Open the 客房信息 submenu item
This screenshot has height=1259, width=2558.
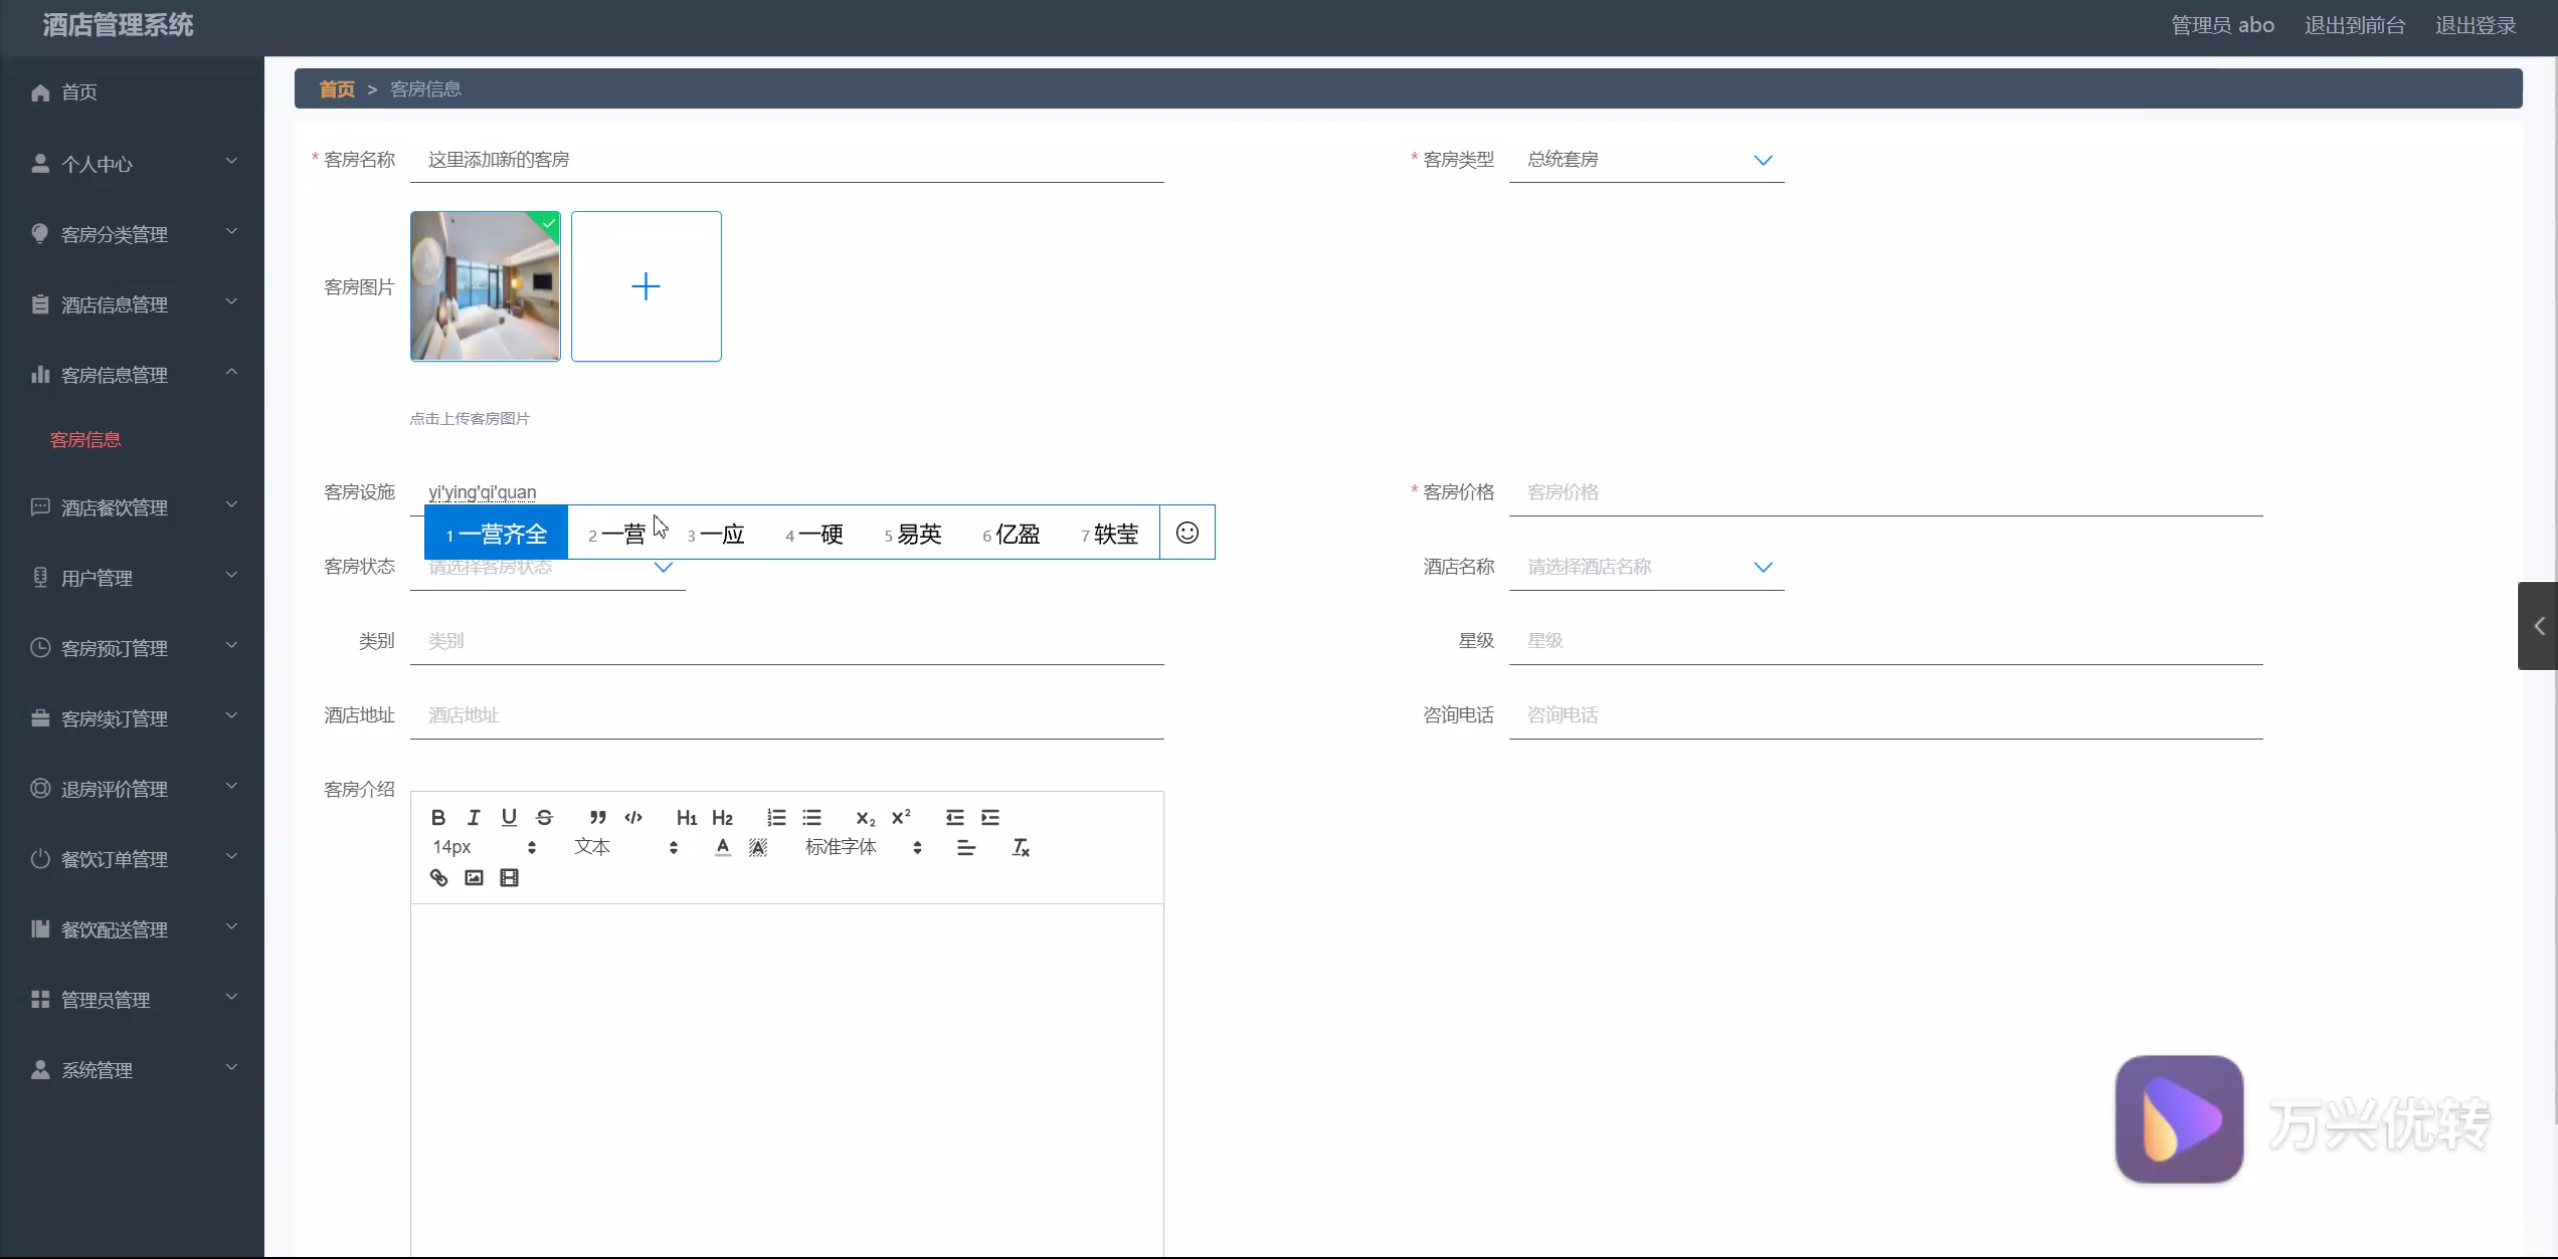86,439
